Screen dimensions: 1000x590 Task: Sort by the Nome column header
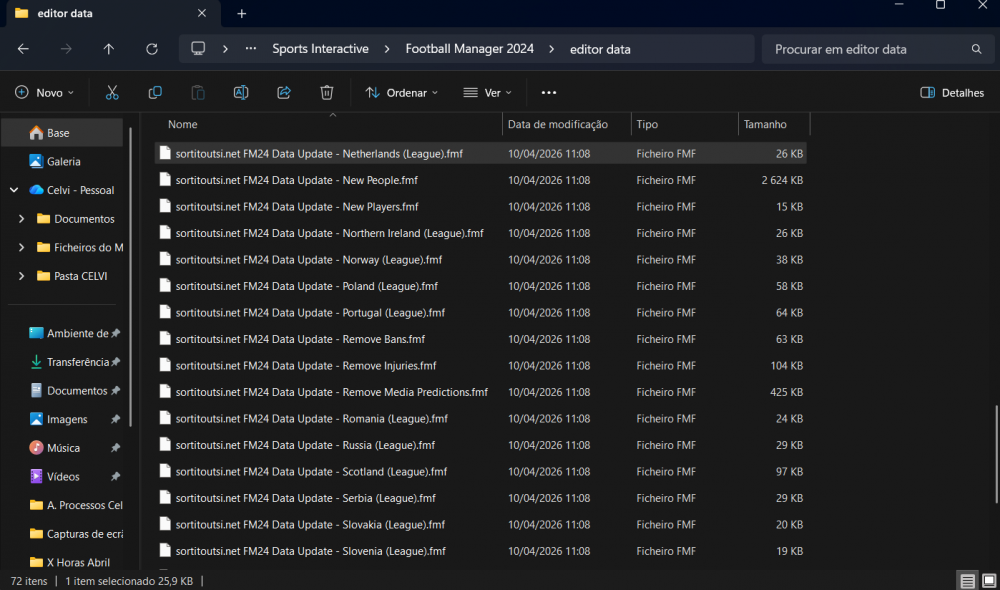[x=329, y=124]
